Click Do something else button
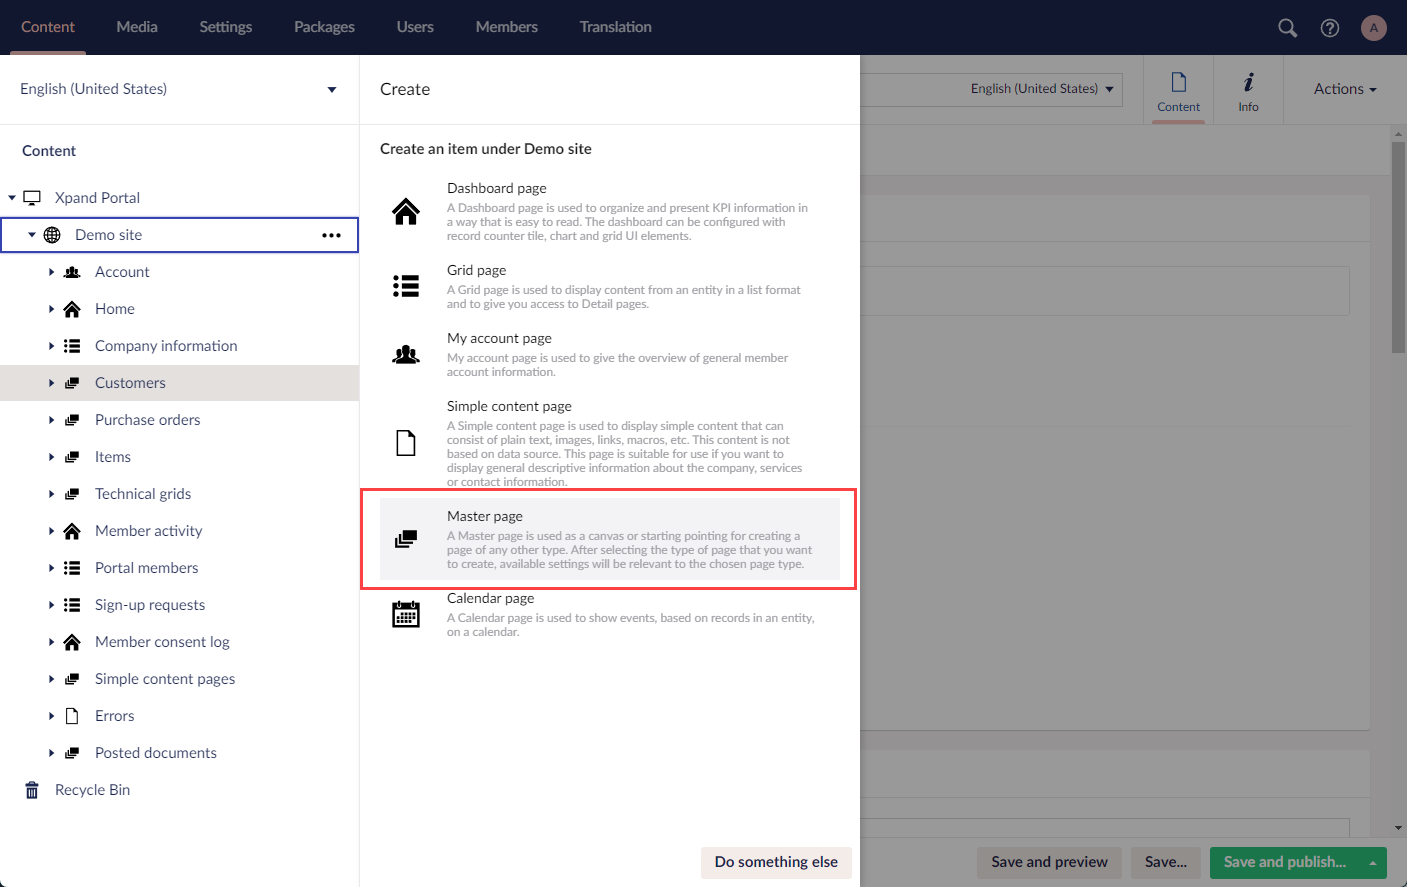 coord(776,862)
